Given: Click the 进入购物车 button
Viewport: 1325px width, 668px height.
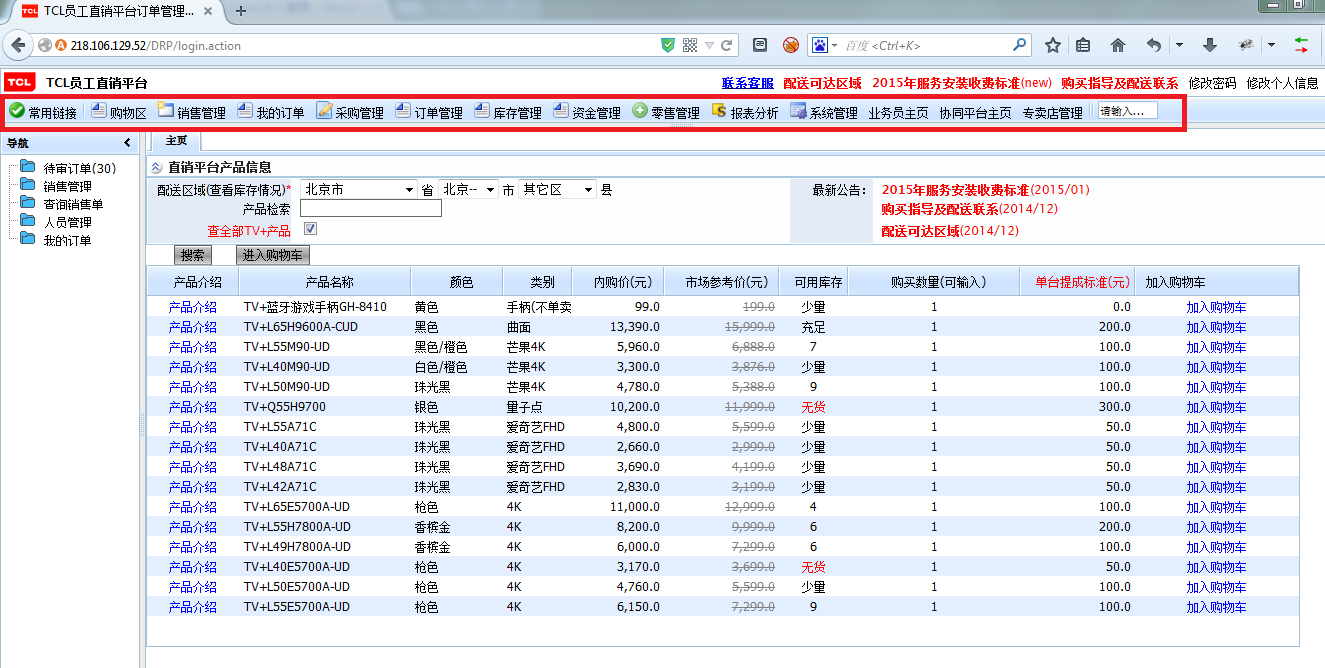Looking at the screenshot, I should [x=273, y=255].
